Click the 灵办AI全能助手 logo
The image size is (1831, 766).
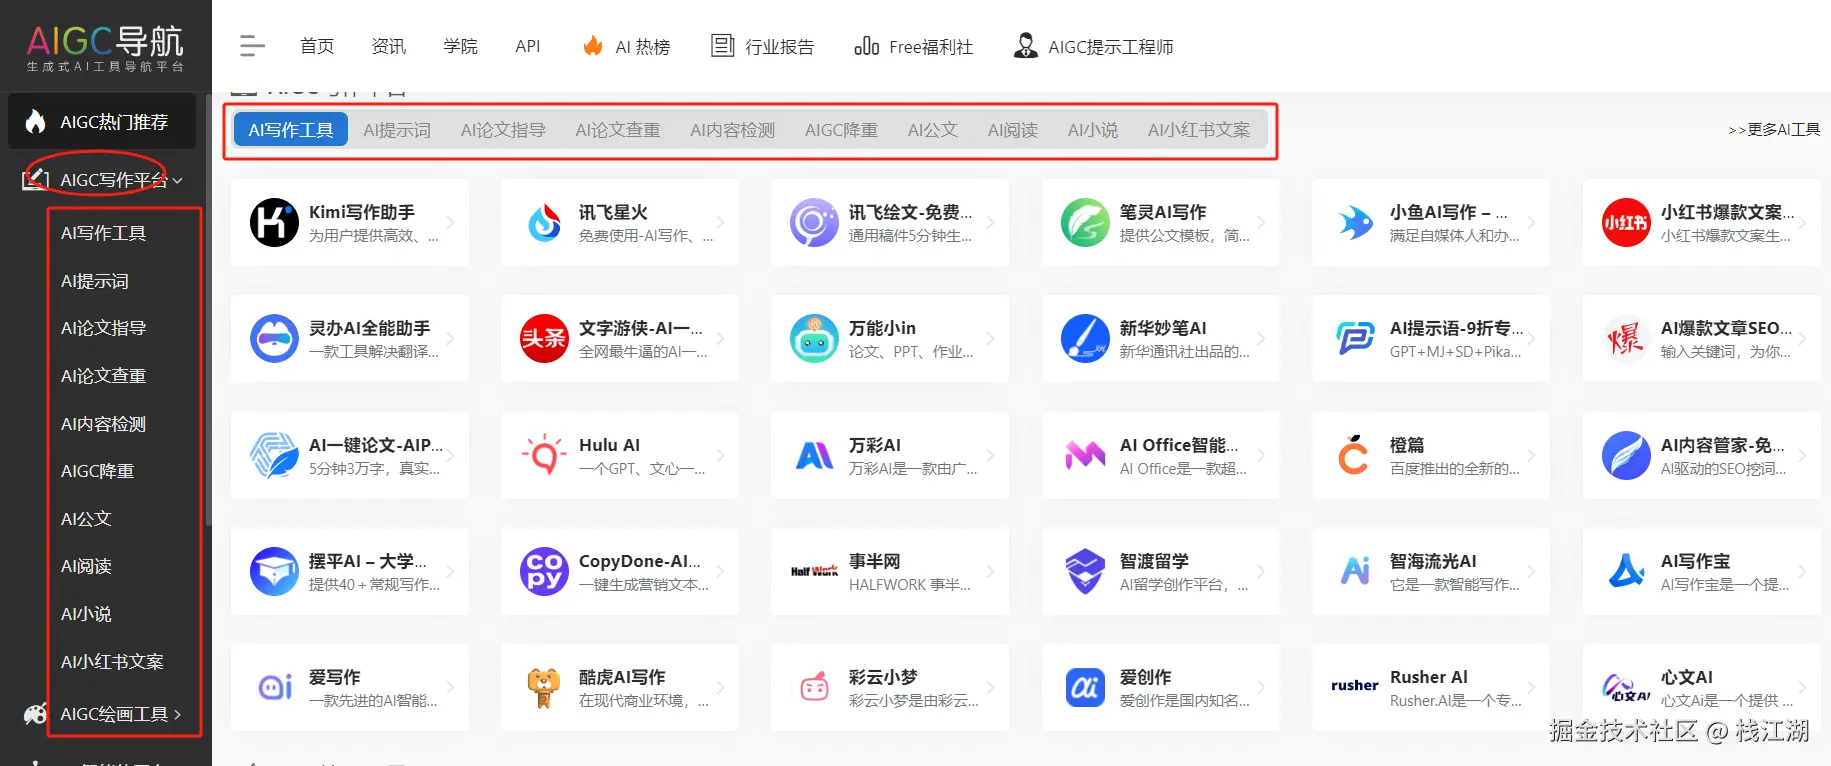[x=274, y=338]
